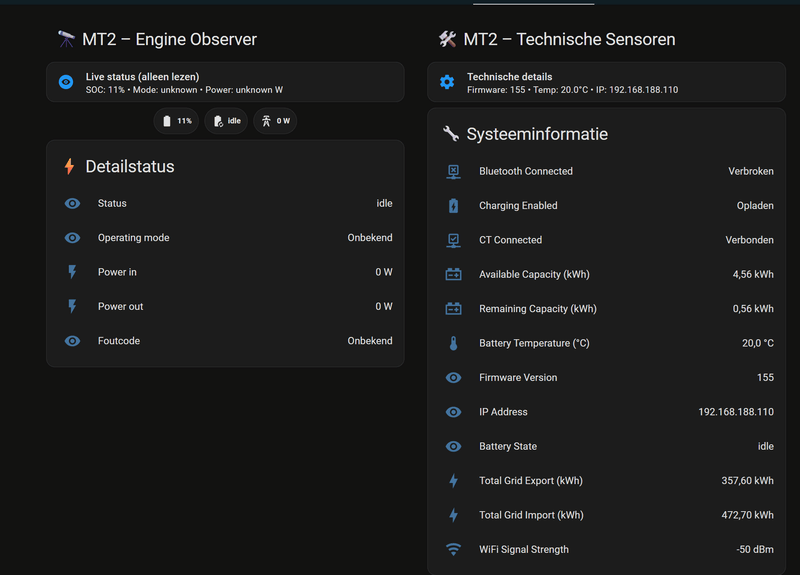800x575 pixels.
Task: Click the gear icon beside Technische details
Action: tap(447, 82)
